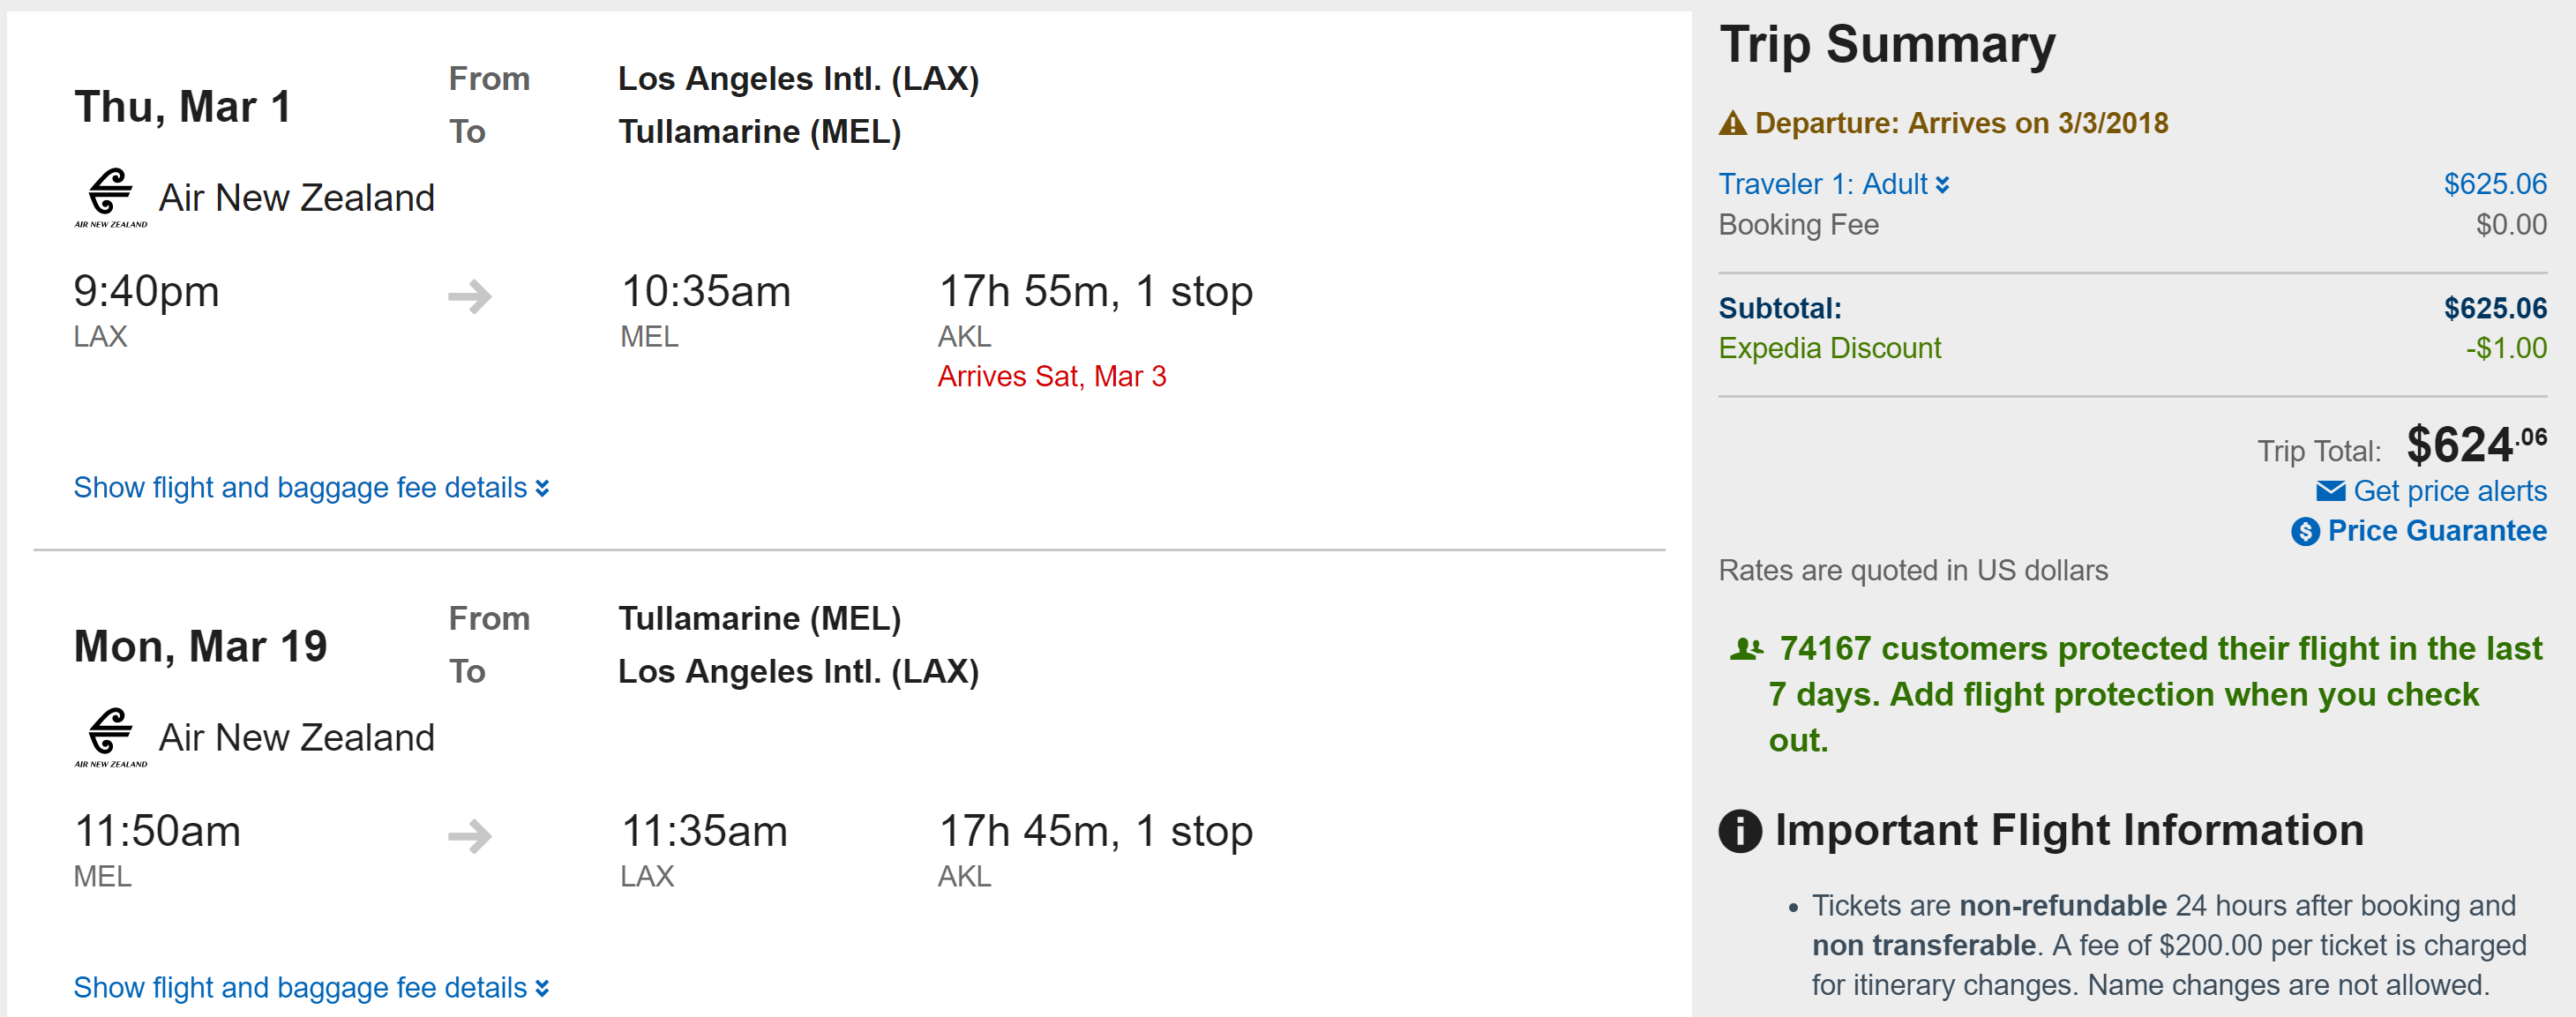Click the Thu, Mar 1 departure date heading
The height and width of the screenshot is (1017, 2576).
(x=182, y=107)
